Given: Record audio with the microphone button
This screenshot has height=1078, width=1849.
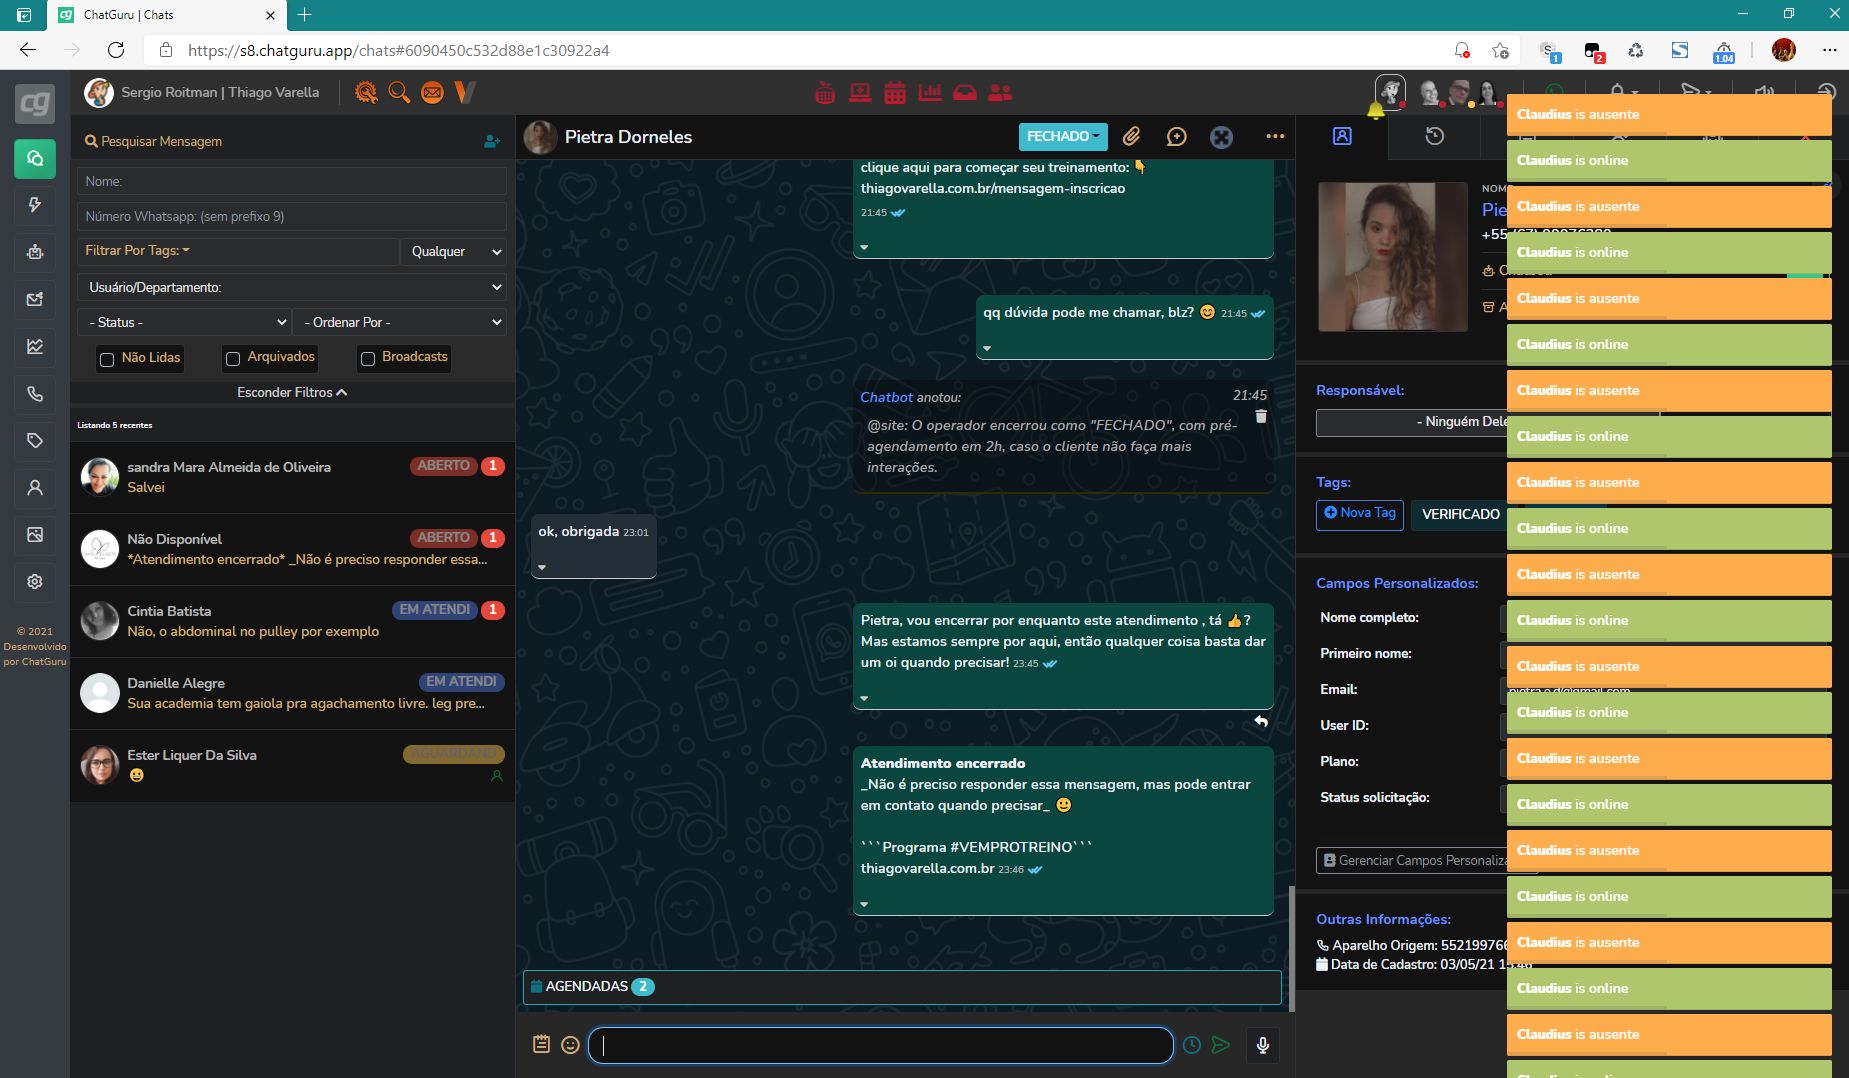Looking at the screenshot, I should (1263, 1045).
